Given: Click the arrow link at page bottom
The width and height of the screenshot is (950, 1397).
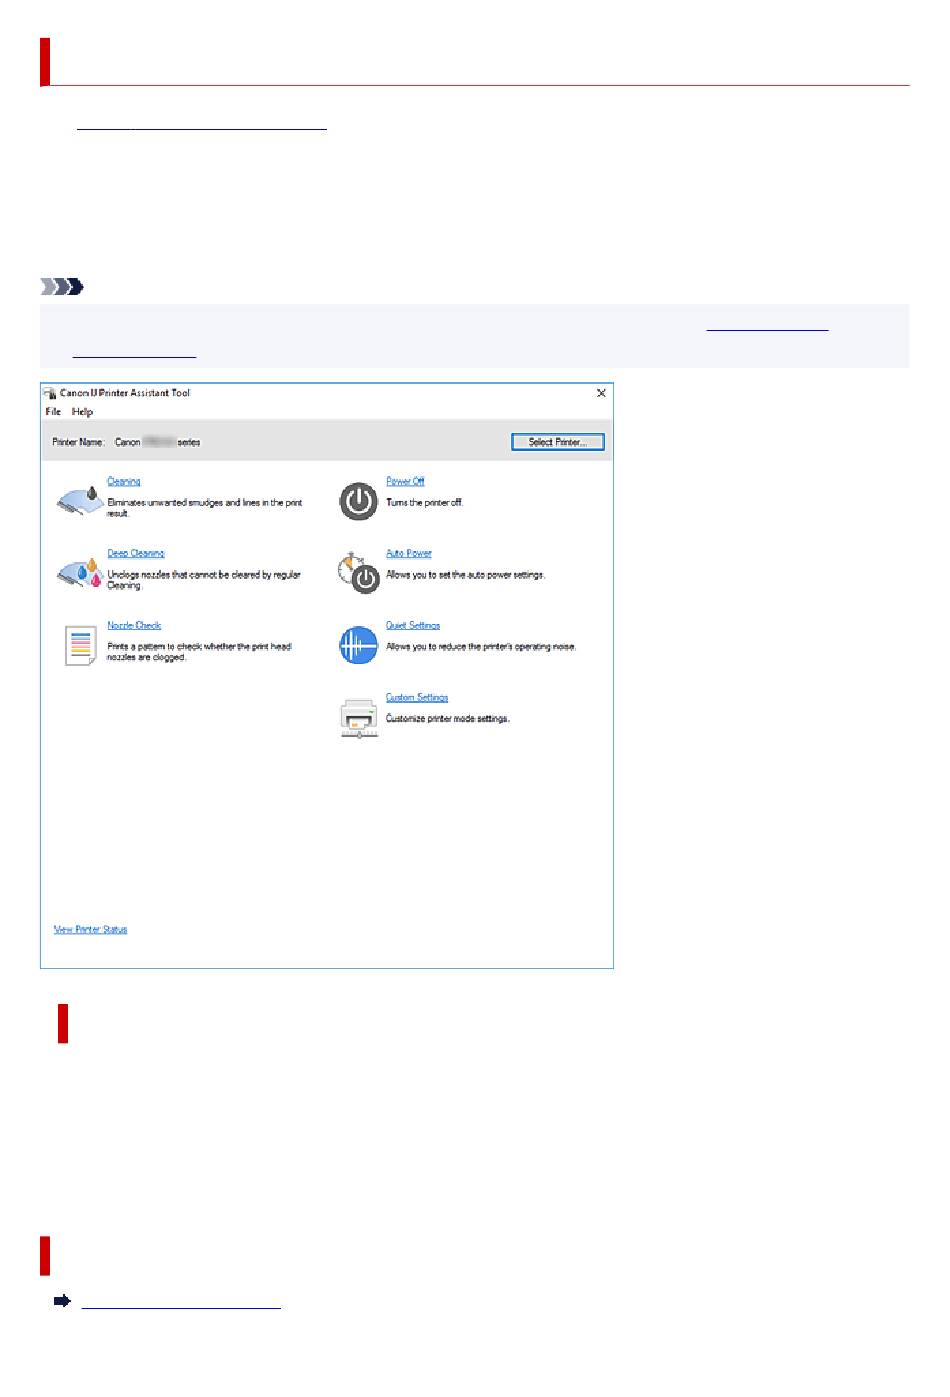Looking at the screenshot, I should coord(181,1302).
